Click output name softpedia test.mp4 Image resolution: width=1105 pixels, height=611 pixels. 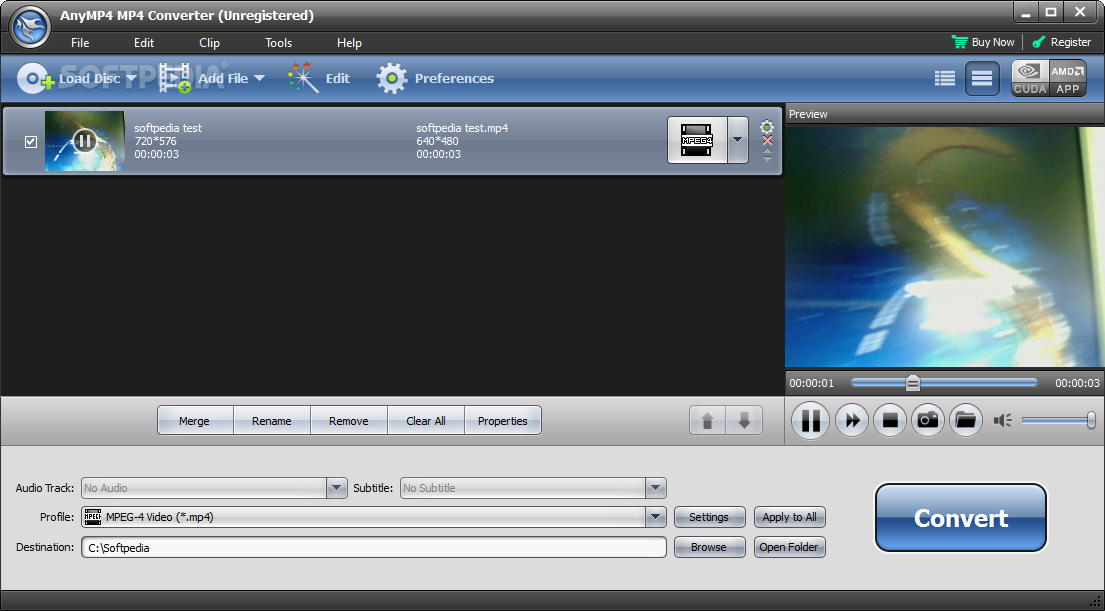(462, 128)
